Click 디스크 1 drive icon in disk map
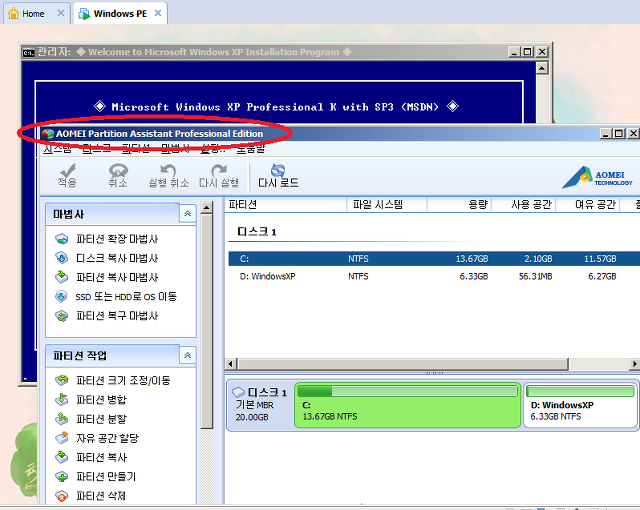 pos(238,392)
